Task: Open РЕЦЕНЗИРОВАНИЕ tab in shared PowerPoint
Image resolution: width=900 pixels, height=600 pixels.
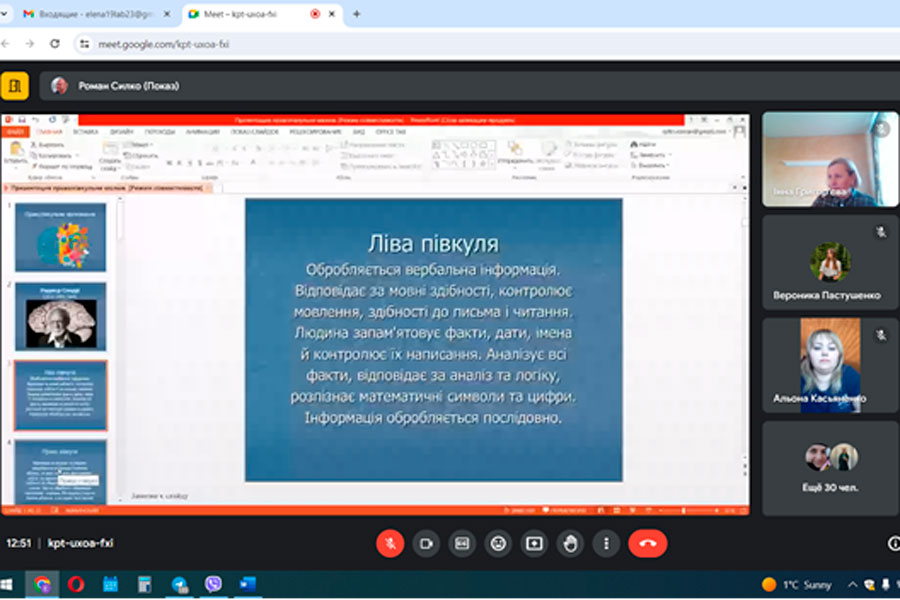Action: (315, 132)
